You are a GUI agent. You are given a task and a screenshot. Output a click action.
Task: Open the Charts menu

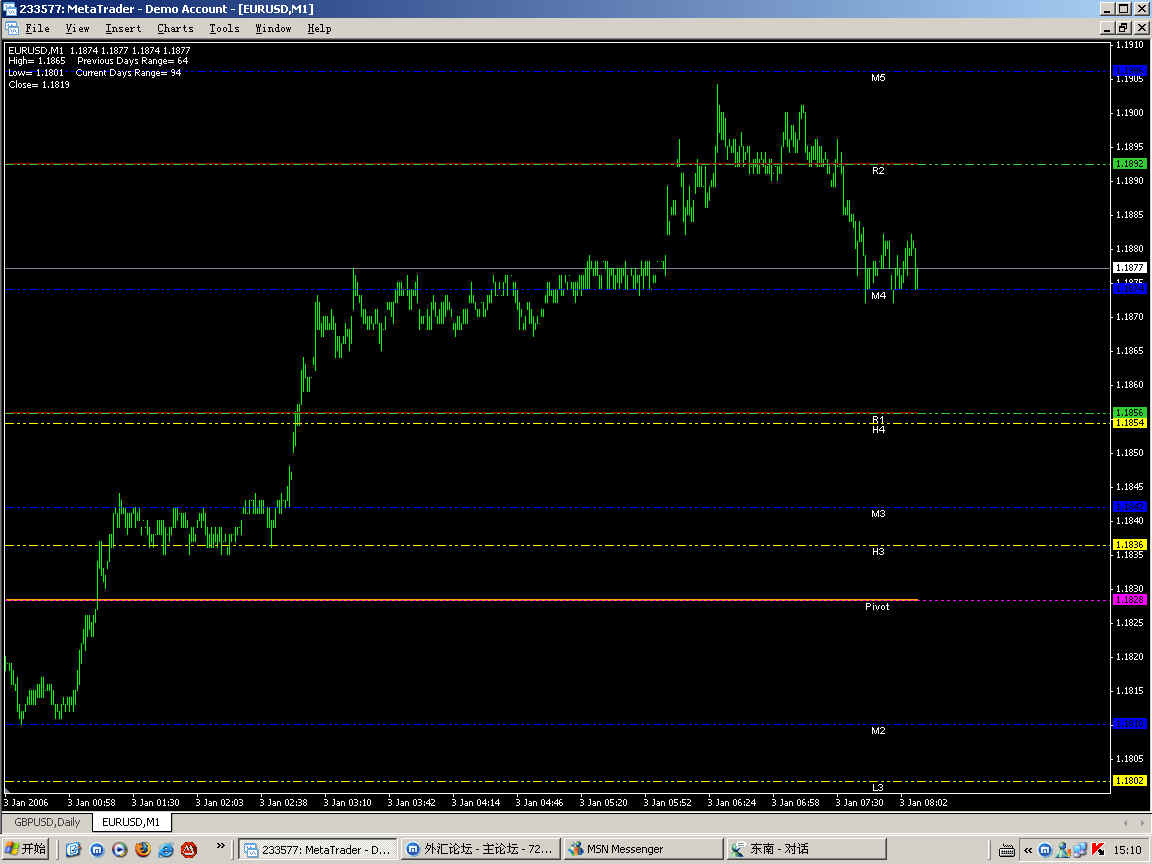[x=175, y=28]
